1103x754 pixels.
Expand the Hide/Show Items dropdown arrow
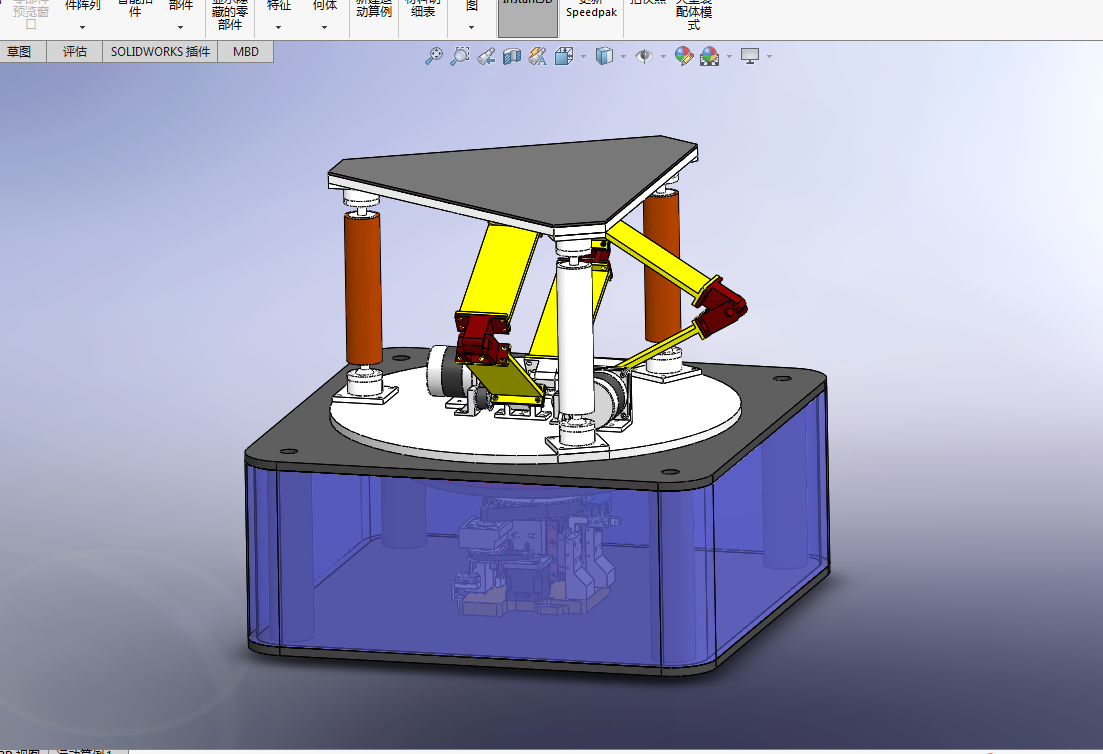click(x=663, y=56)
